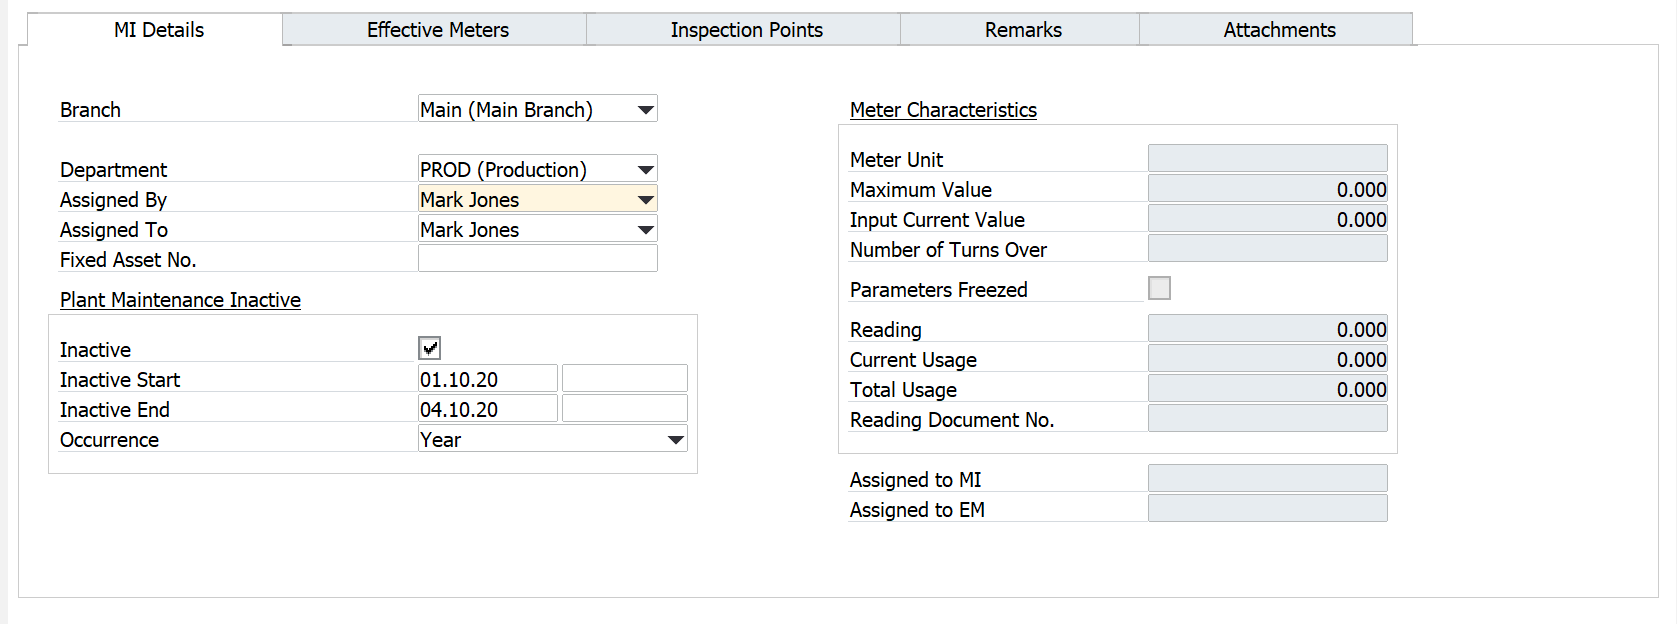
Task: Toggle the Parameters Freezed checkbox
Action: click(1159, 289)
